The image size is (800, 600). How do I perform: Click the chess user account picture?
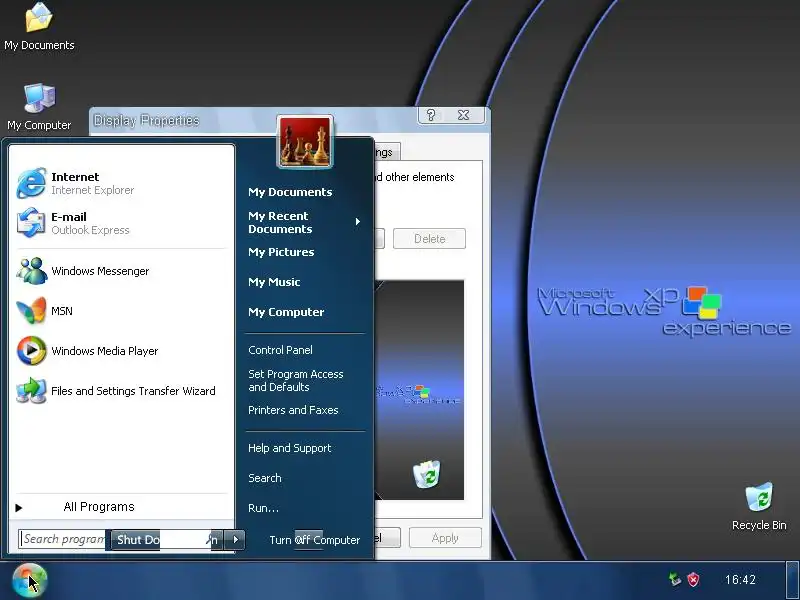click(305, 141)
